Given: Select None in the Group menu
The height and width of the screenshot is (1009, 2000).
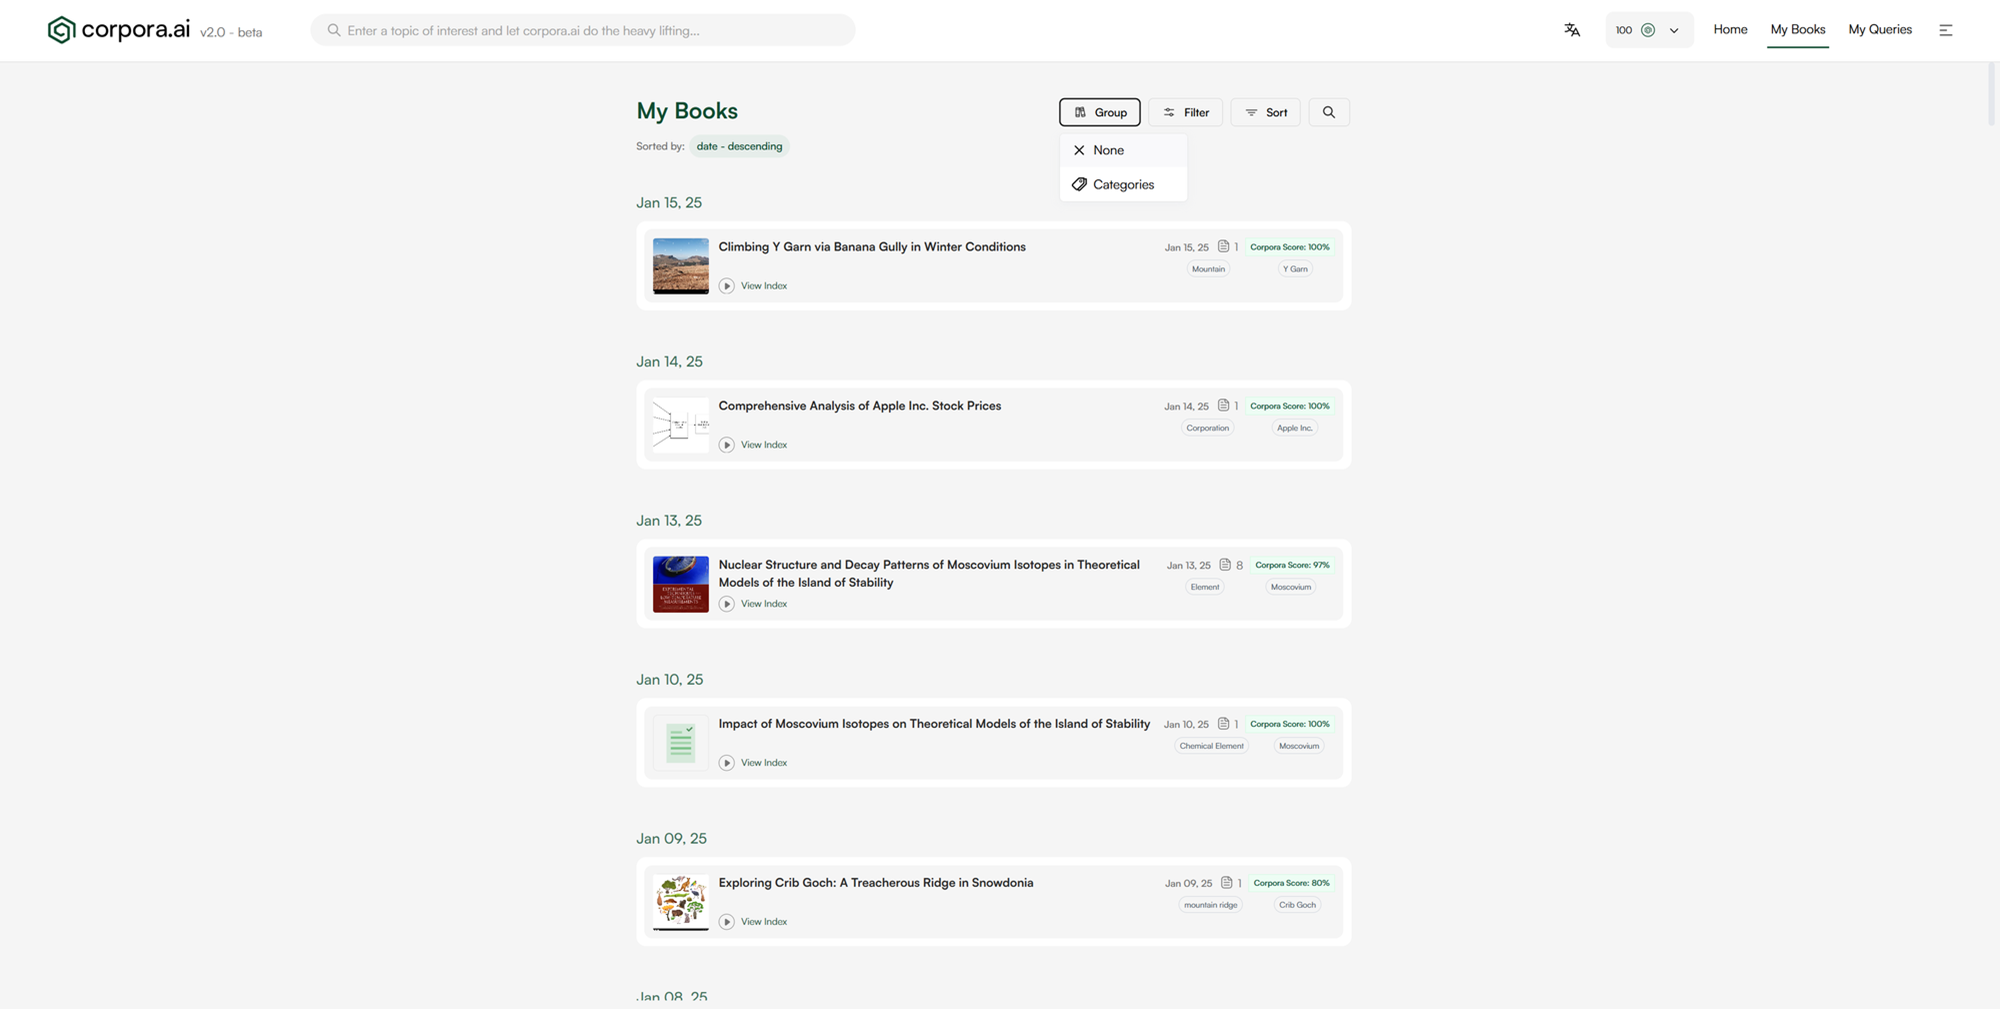Looking at the screenshot, I should click(x=1108, y=150).
